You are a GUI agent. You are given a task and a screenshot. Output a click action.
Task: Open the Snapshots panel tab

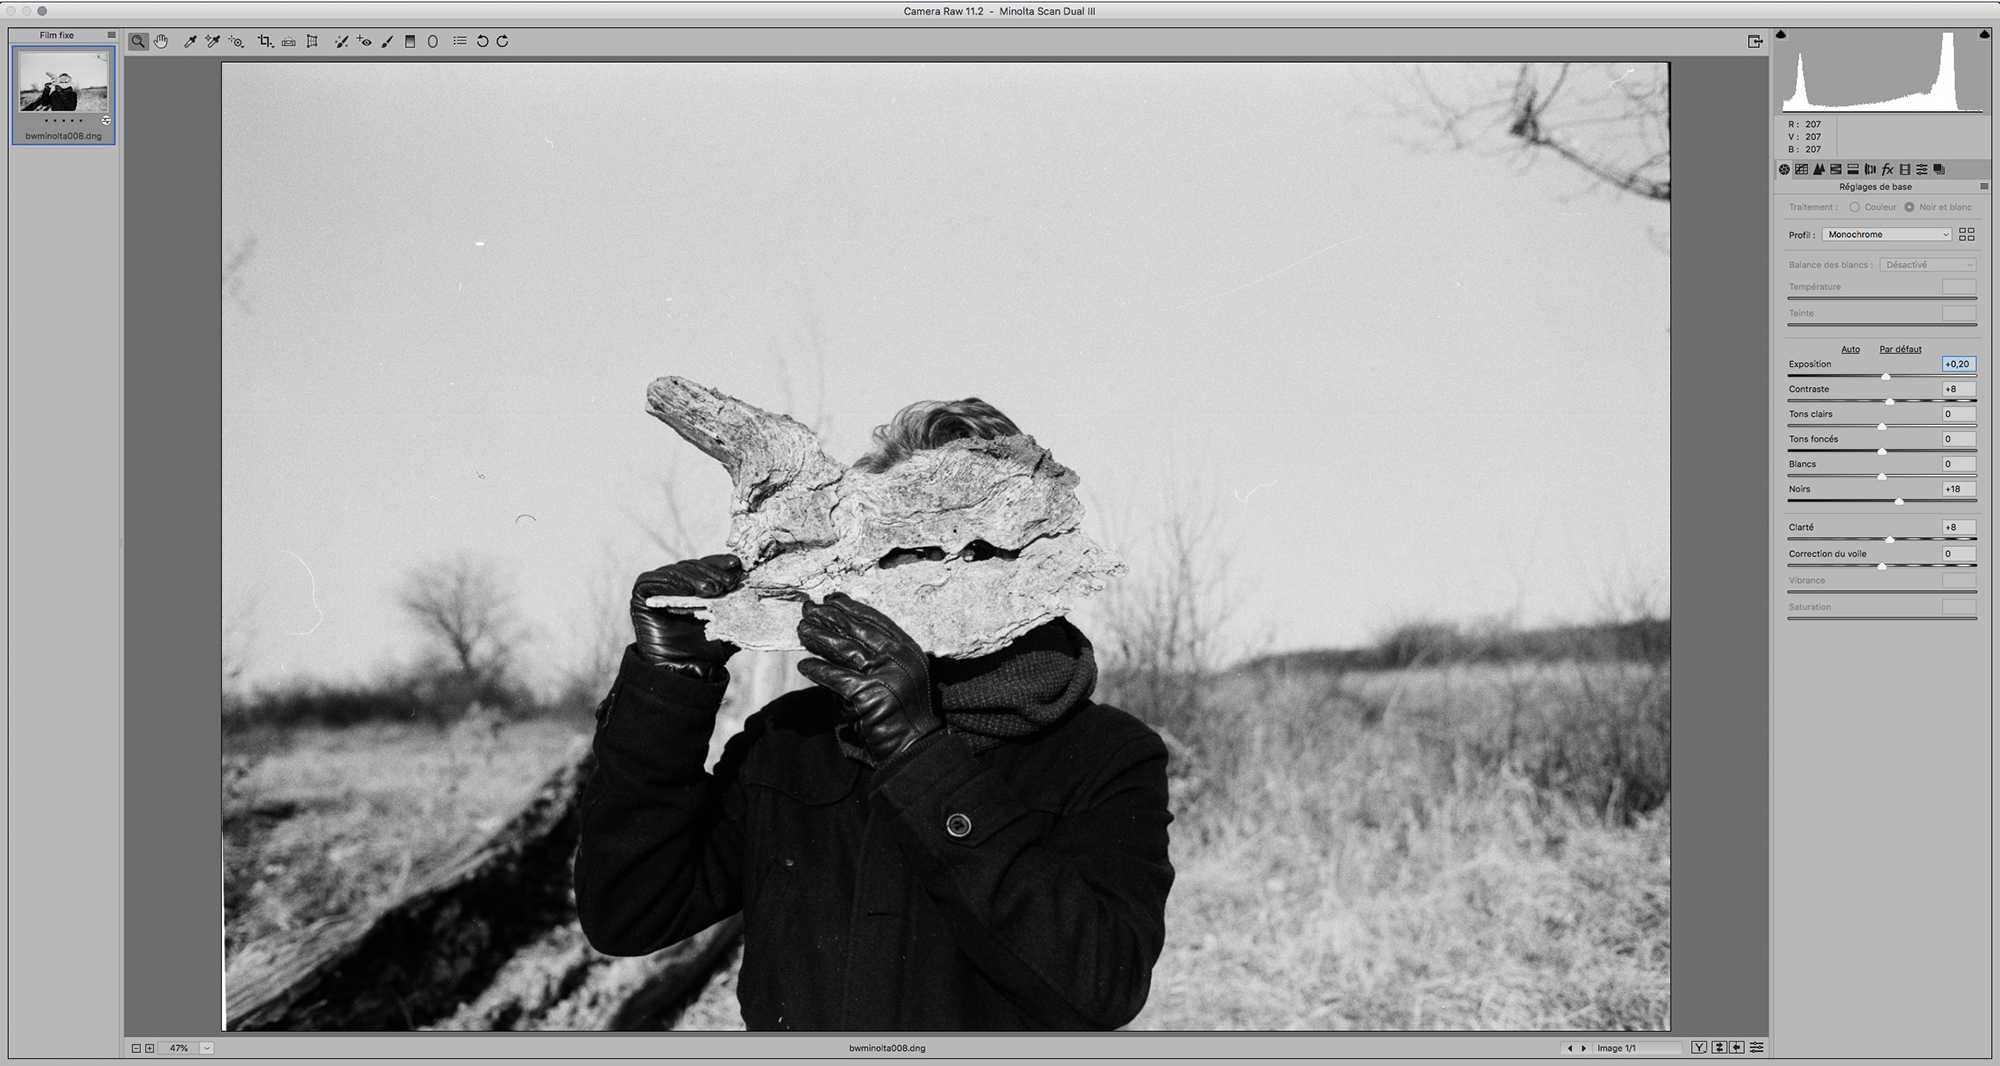click(x=1939, y=169)
